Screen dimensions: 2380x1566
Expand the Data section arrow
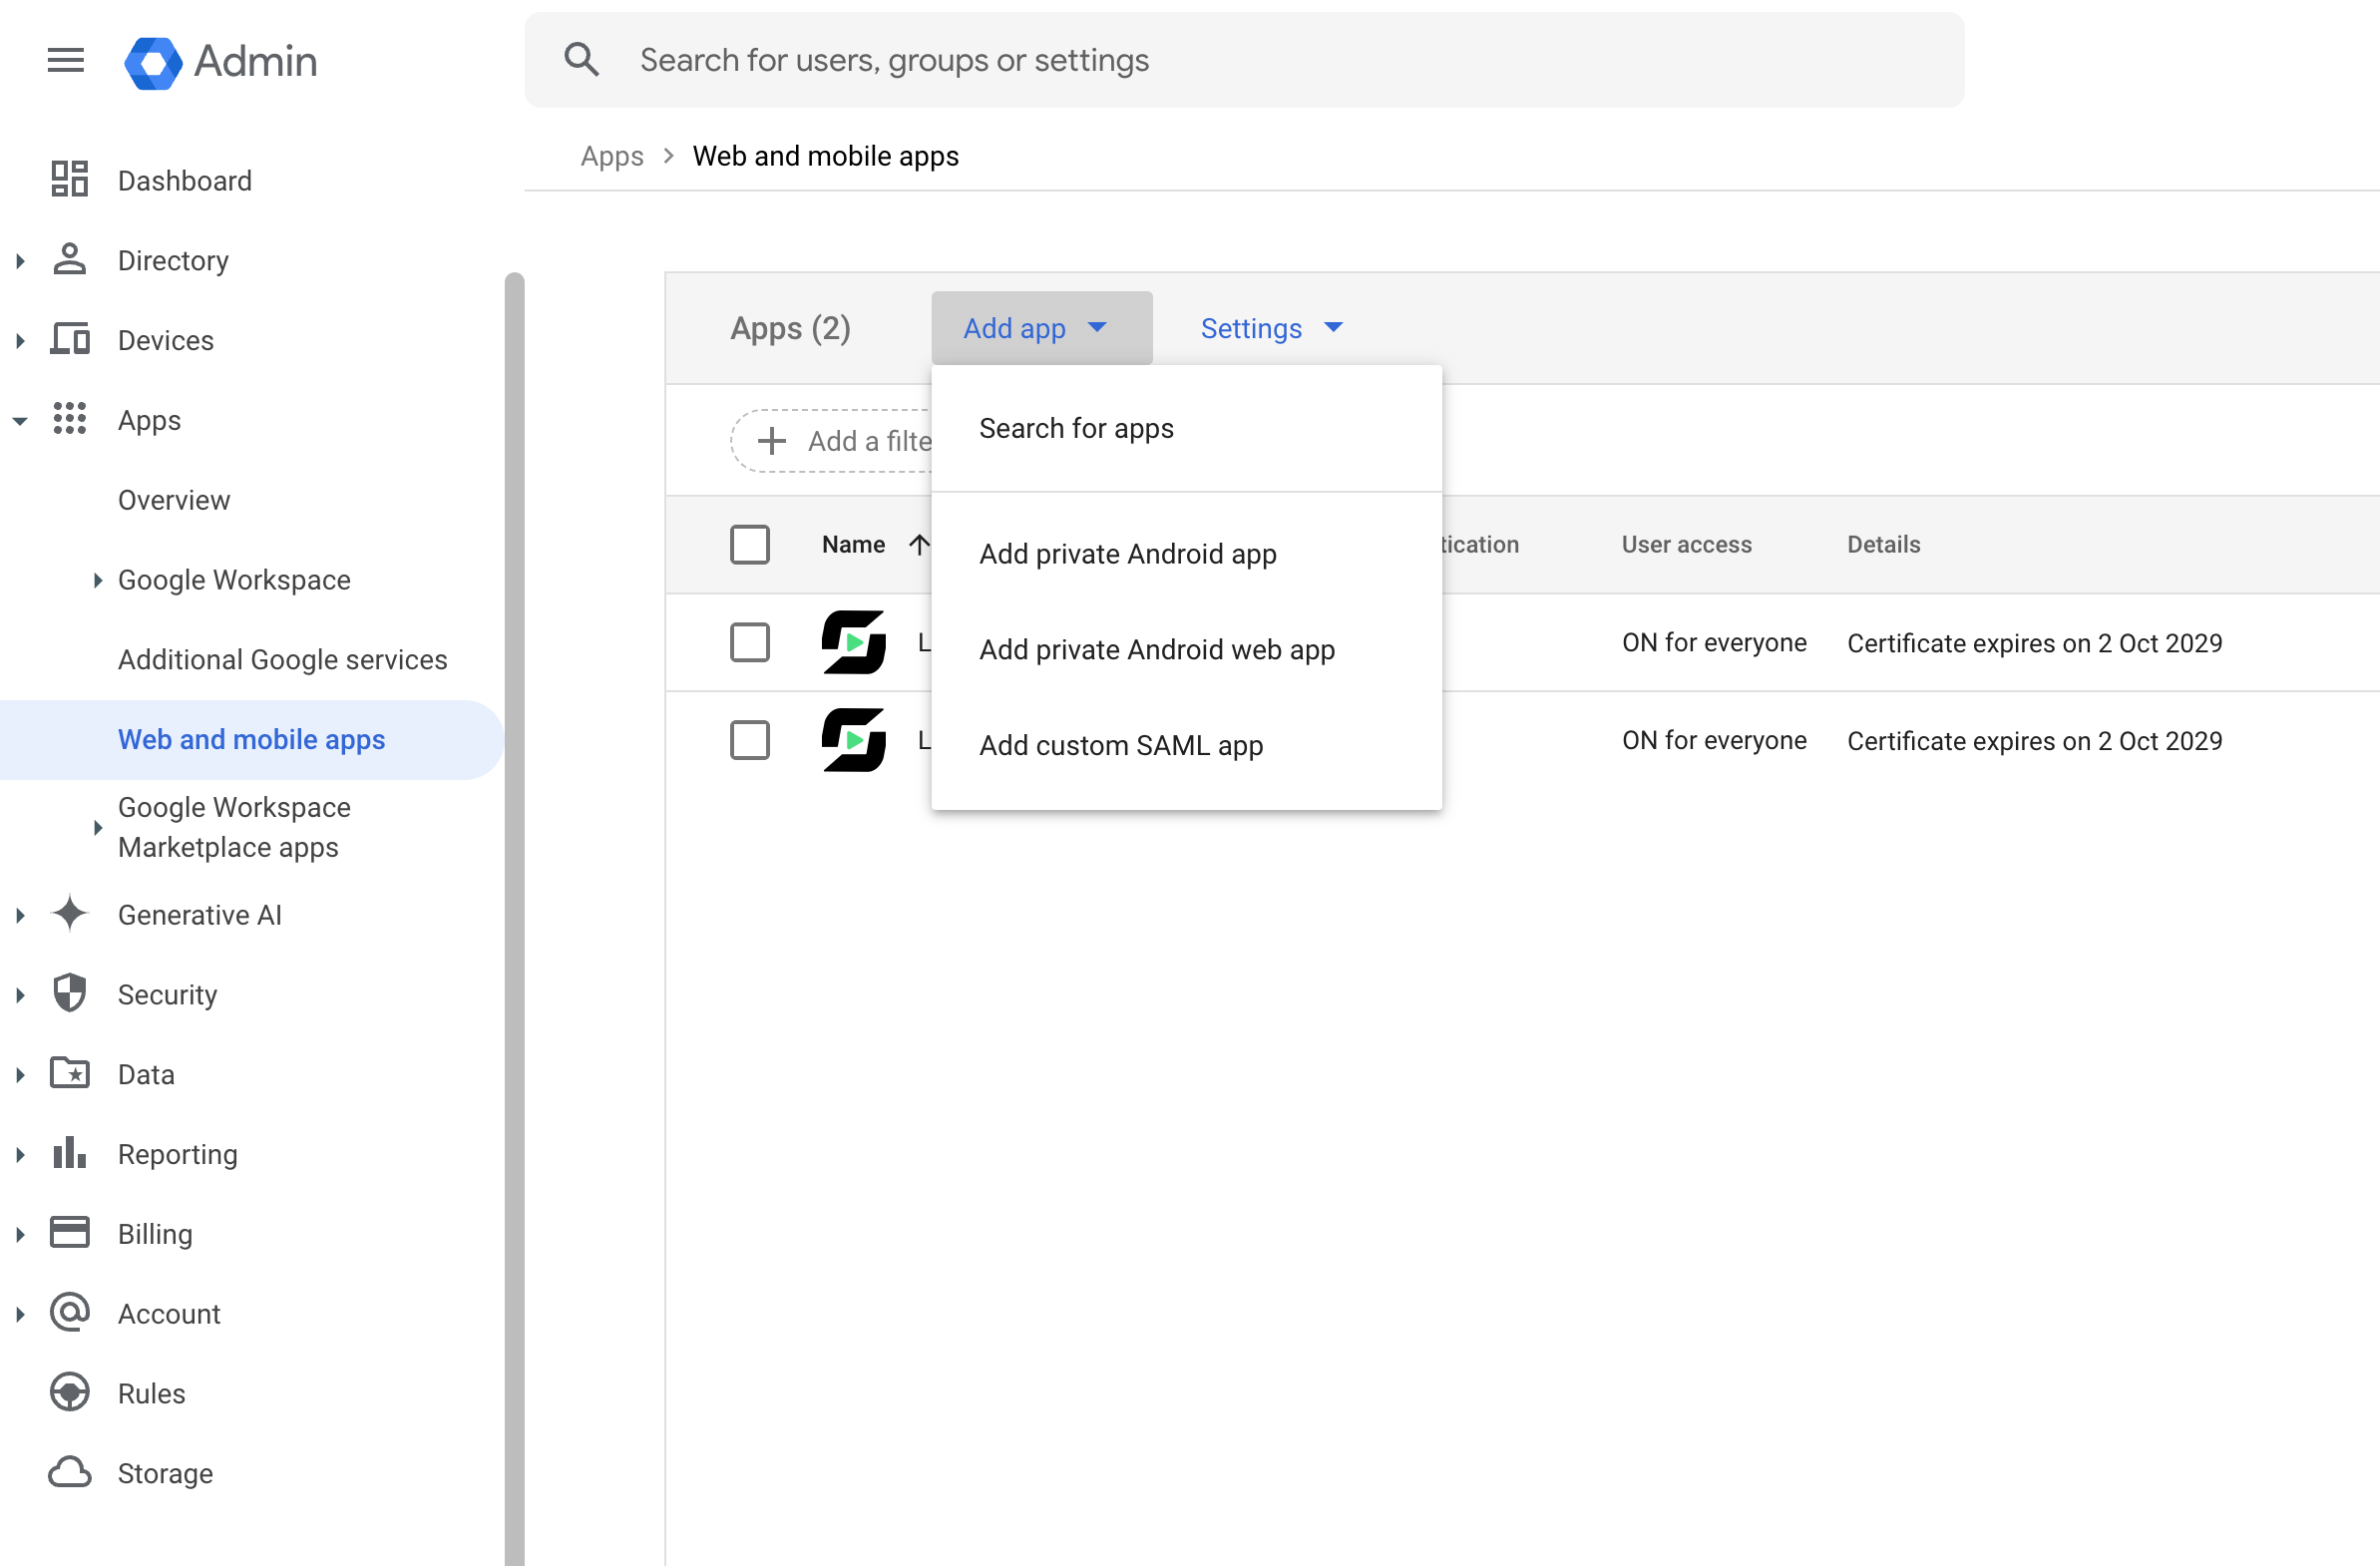20,1074
